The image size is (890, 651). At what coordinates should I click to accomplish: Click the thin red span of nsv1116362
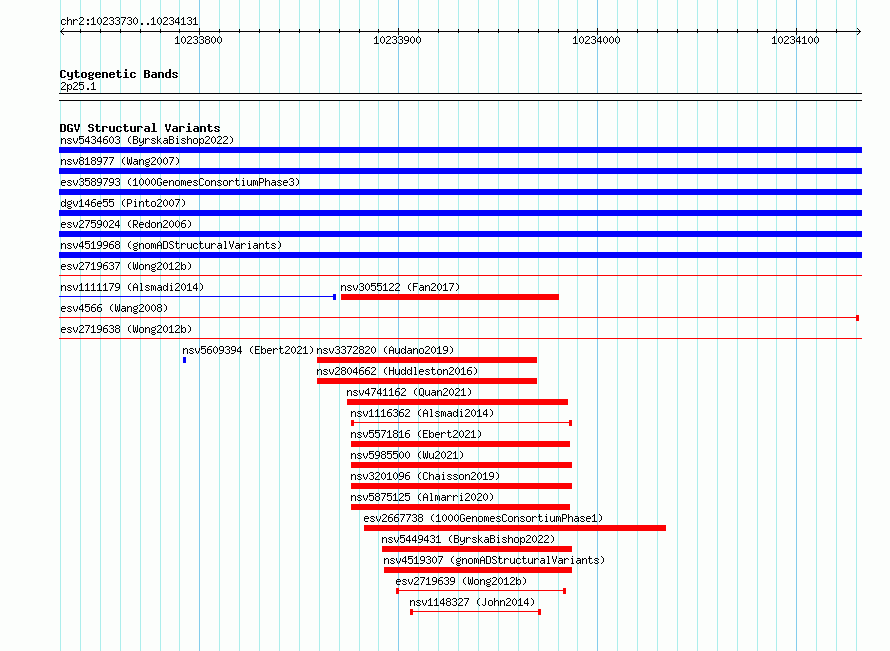461,423
